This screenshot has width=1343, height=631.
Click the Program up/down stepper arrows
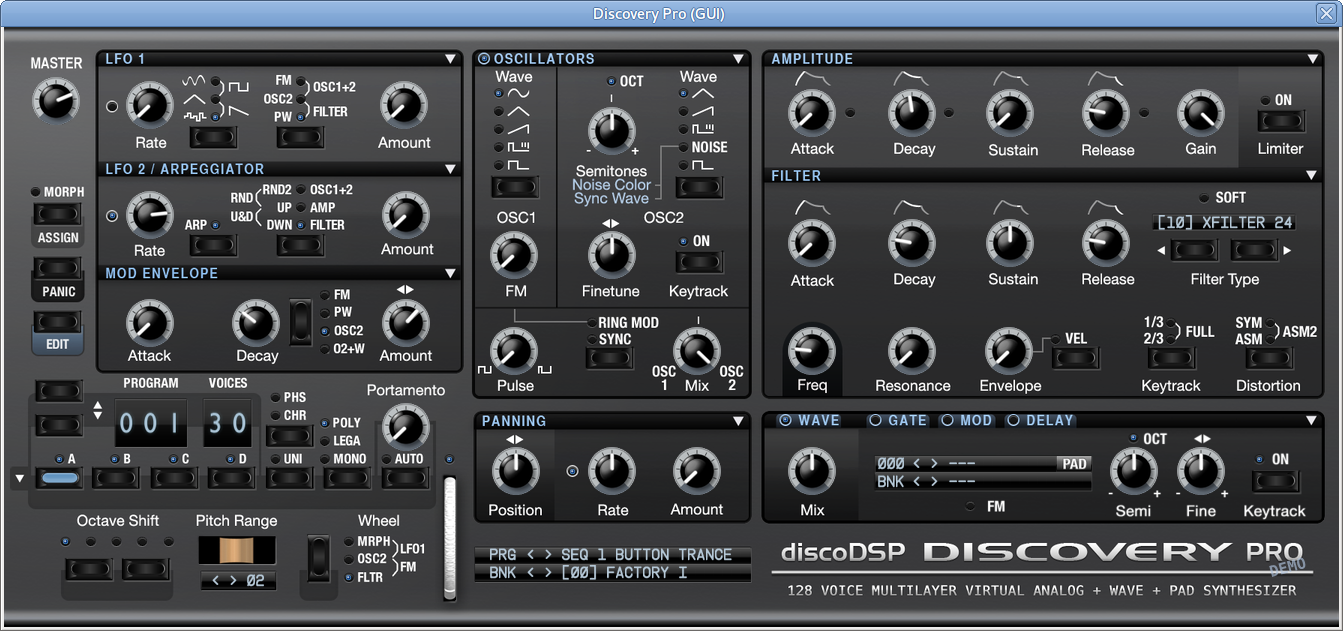(x=97, y=410)
